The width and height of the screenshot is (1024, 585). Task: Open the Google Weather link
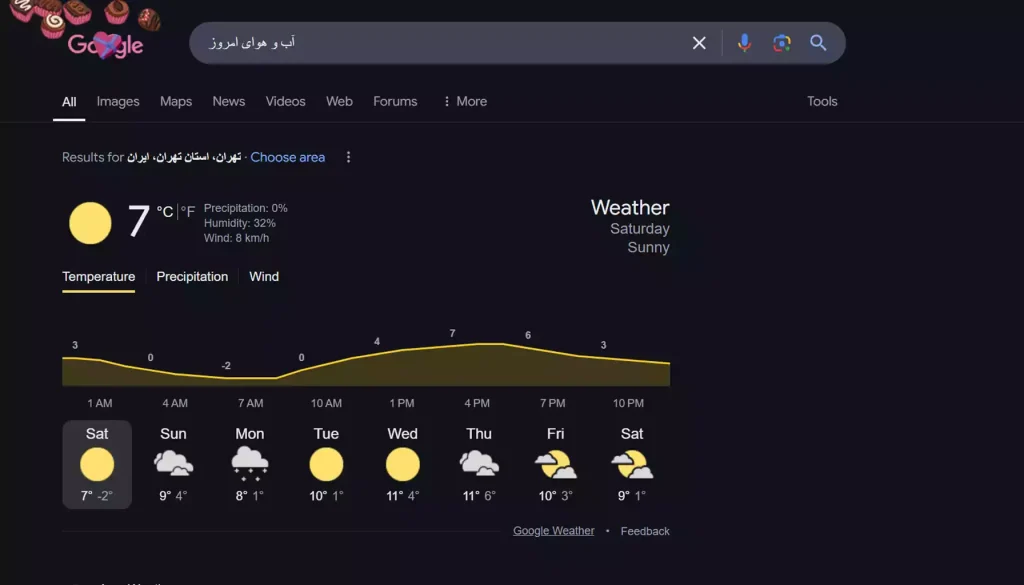pyautogui.click(x=553, y=530)
